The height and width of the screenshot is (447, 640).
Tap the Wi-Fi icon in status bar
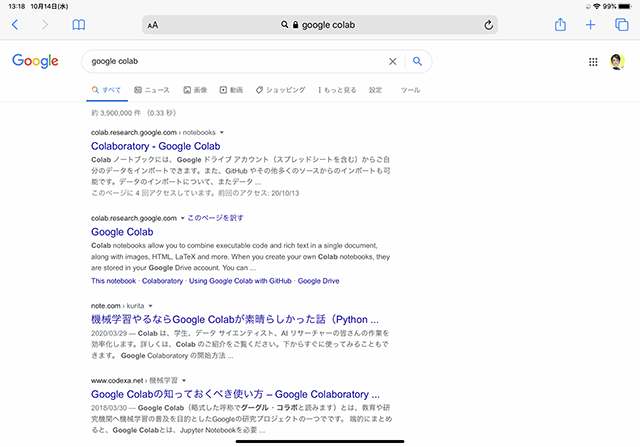tap(597, 6)
